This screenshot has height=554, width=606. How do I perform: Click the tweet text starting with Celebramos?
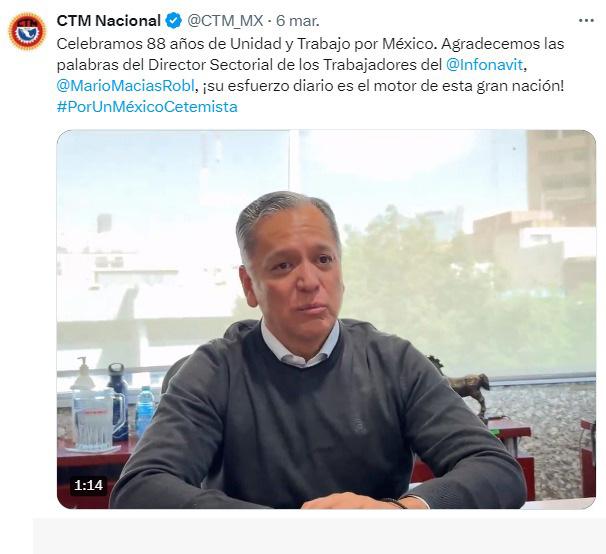pyautogui.click(x=310, y=75)
